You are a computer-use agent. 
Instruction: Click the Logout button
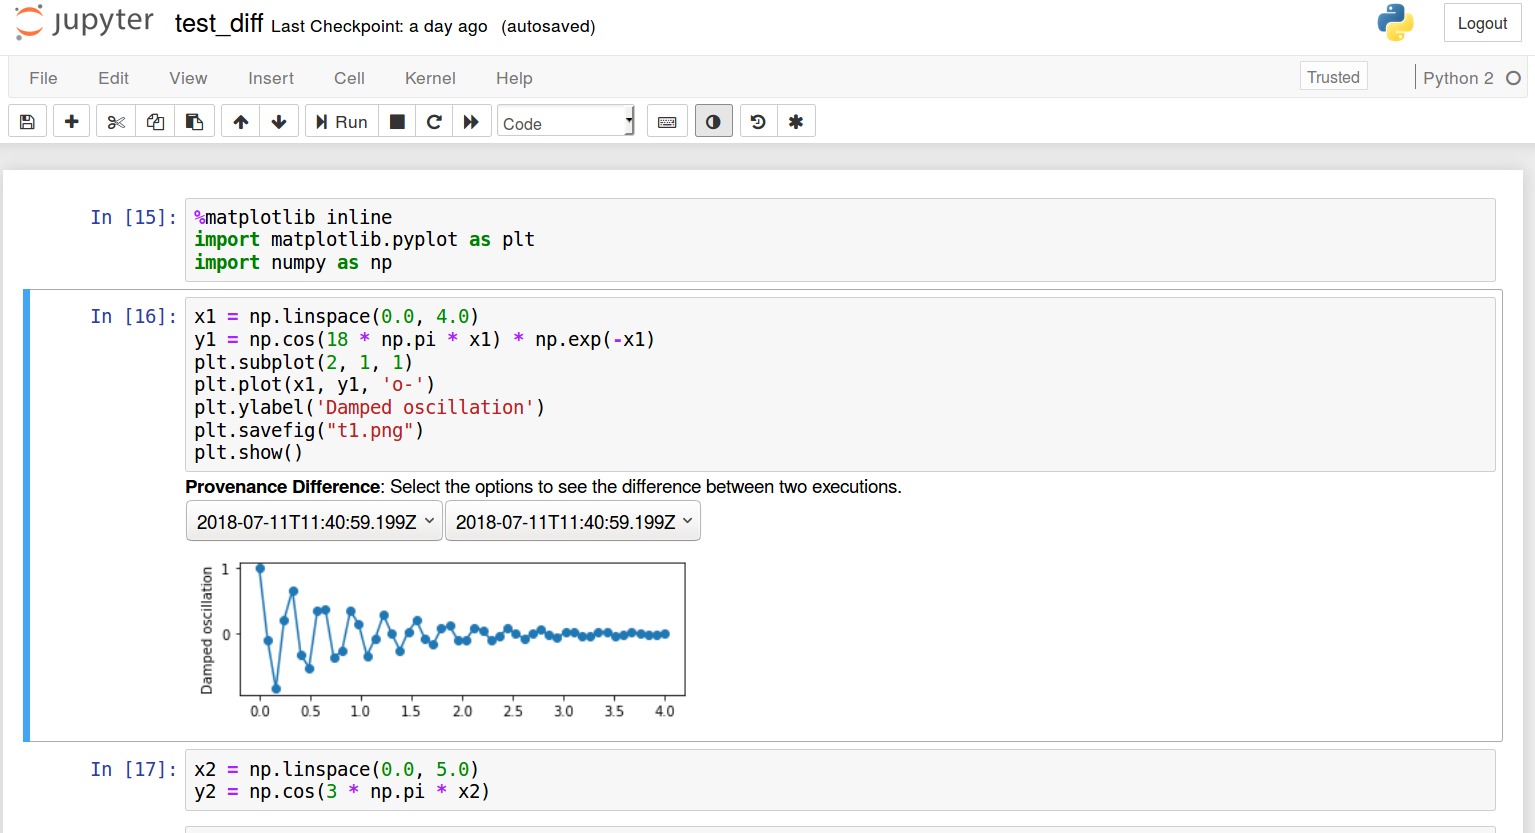[x=1482, y=23]
